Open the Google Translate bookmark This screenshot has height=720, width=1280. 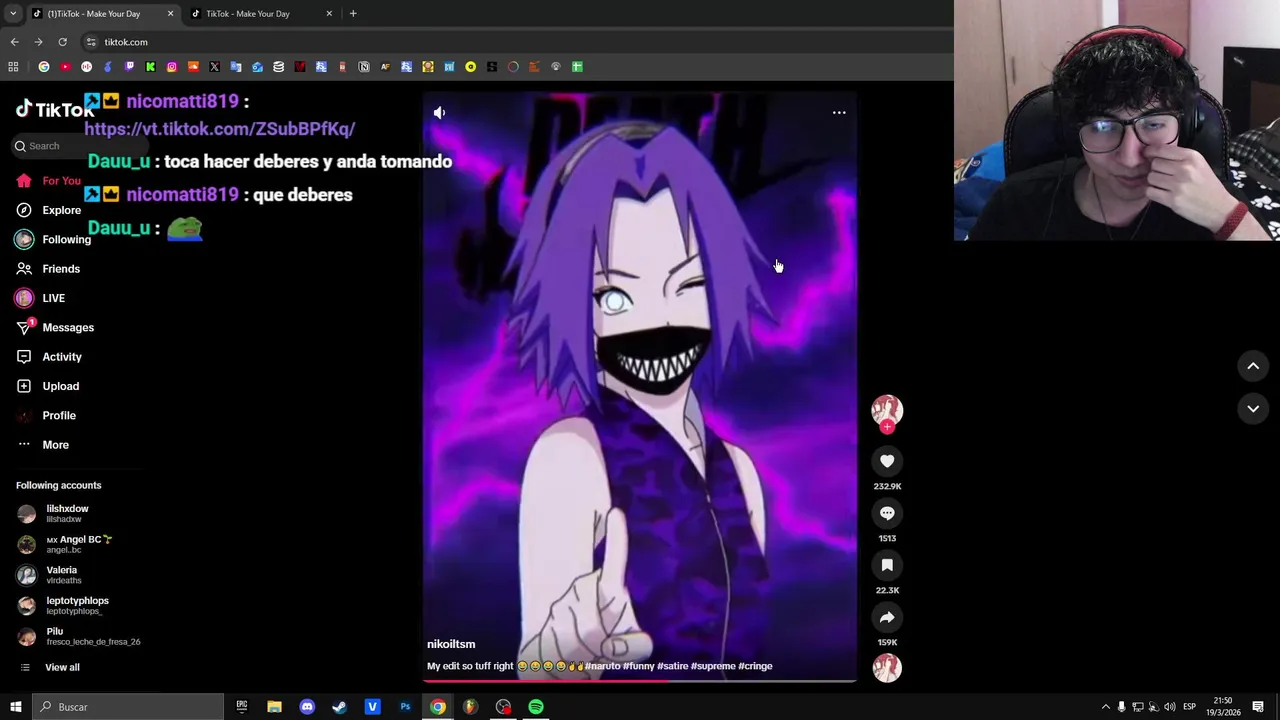[236, 67]
